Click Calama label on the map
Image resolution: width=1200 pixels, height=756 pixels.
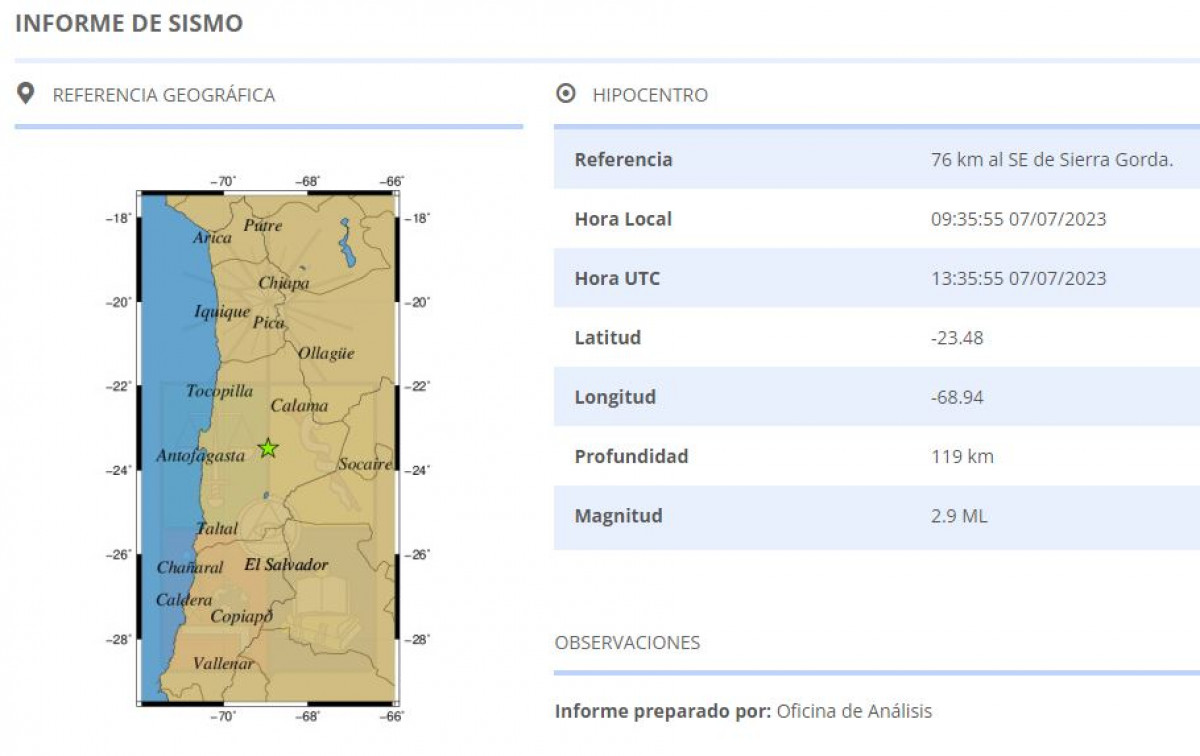tap(299, 405)
